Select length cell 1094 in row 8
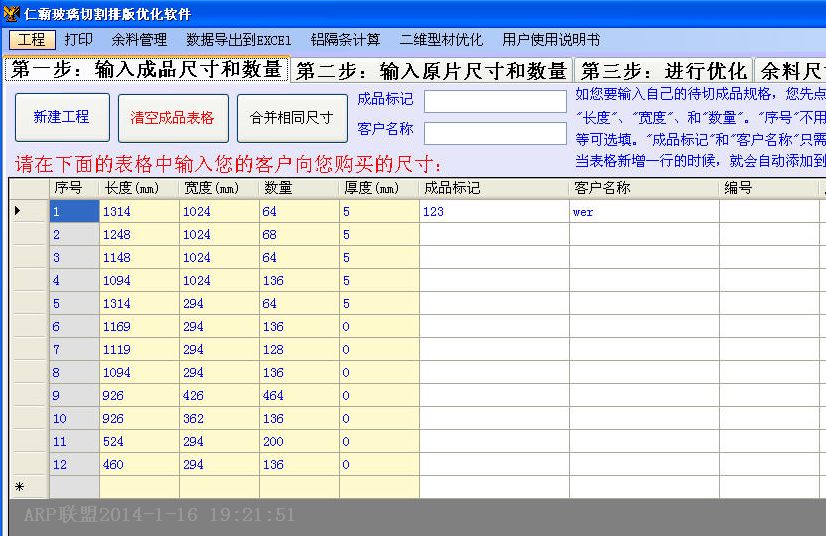 click(x=139, y=372)
